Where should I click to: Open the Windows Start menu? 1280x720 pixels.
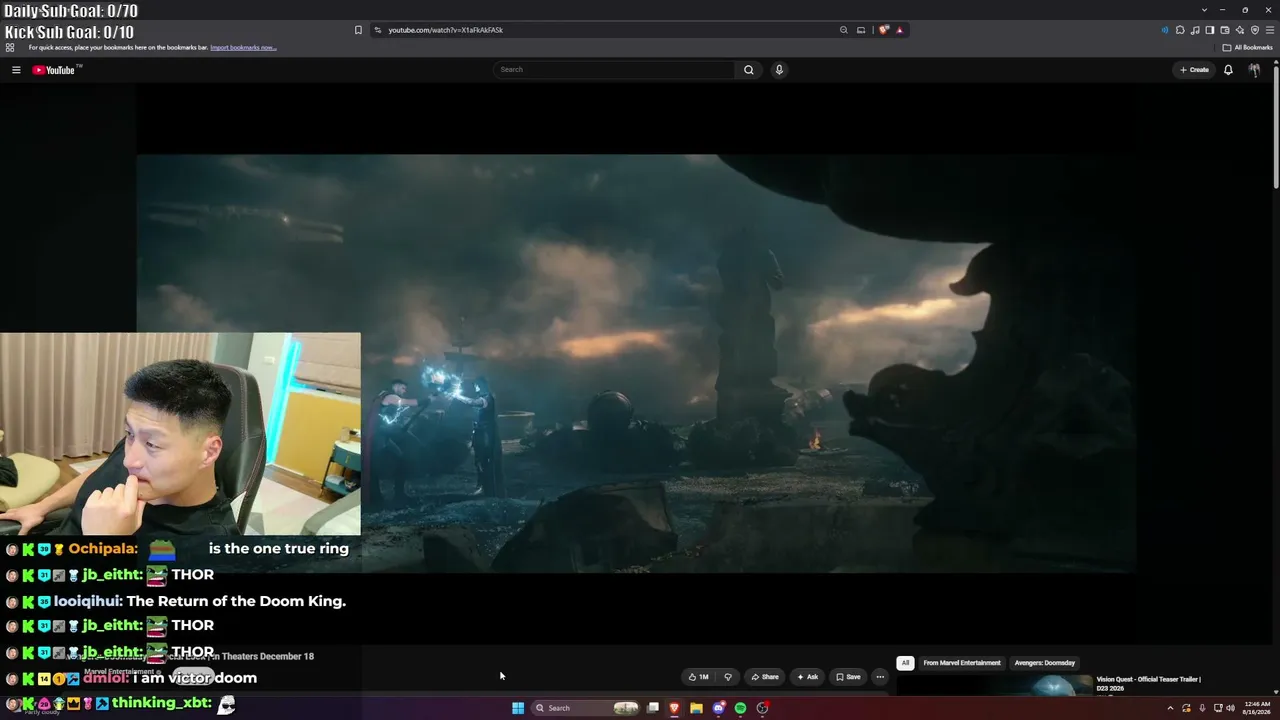click(x=518, y=708)
